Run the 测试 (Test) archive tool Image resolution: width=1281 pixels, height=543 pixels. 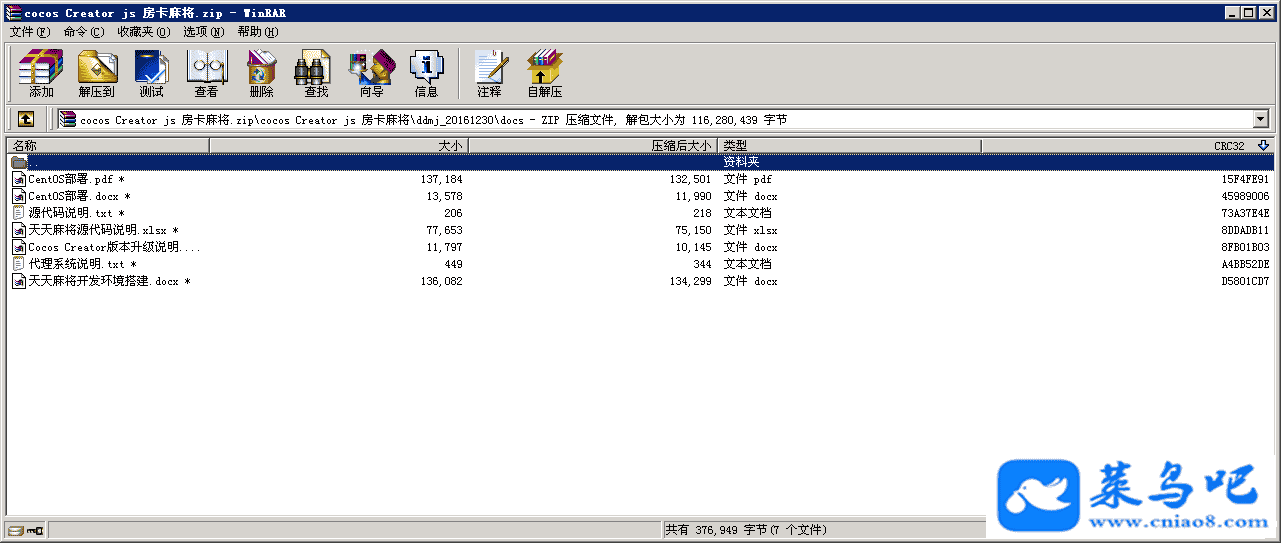pos(151,73)
